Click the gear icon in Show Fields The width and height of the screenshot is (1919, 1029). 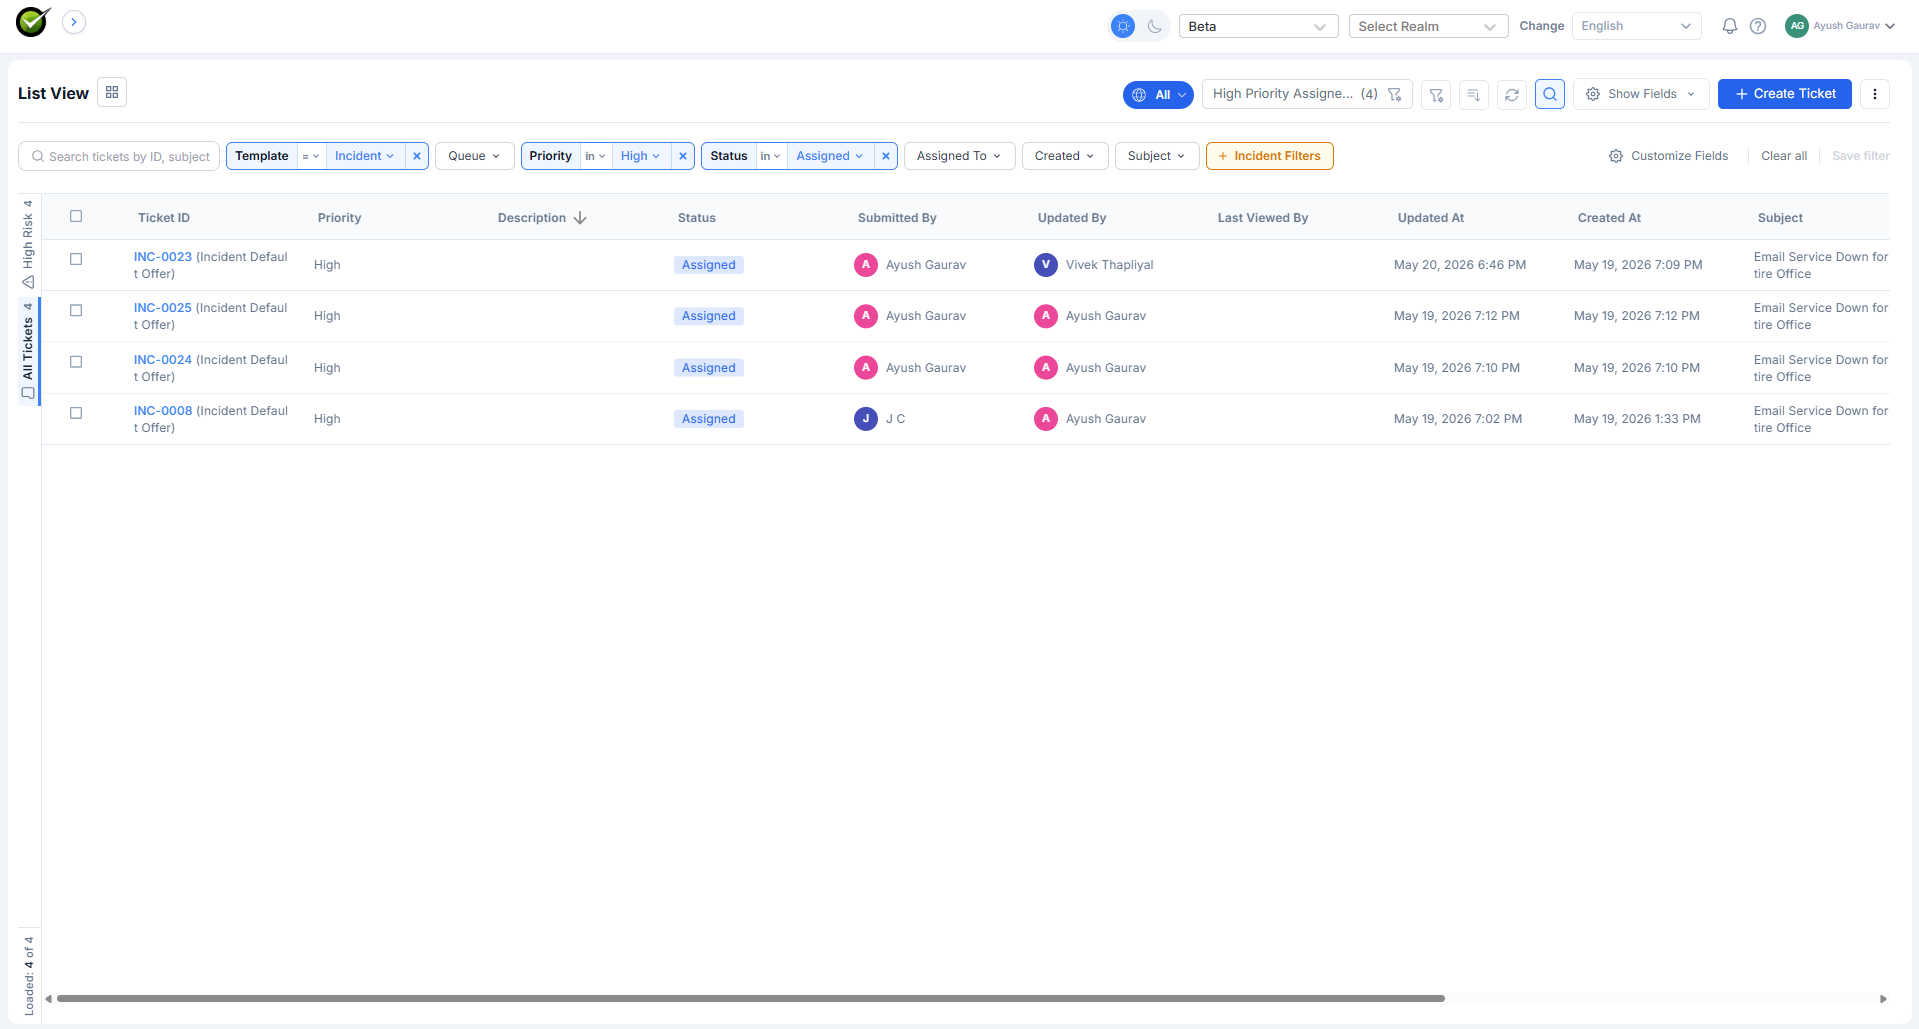click(1593, 94)
